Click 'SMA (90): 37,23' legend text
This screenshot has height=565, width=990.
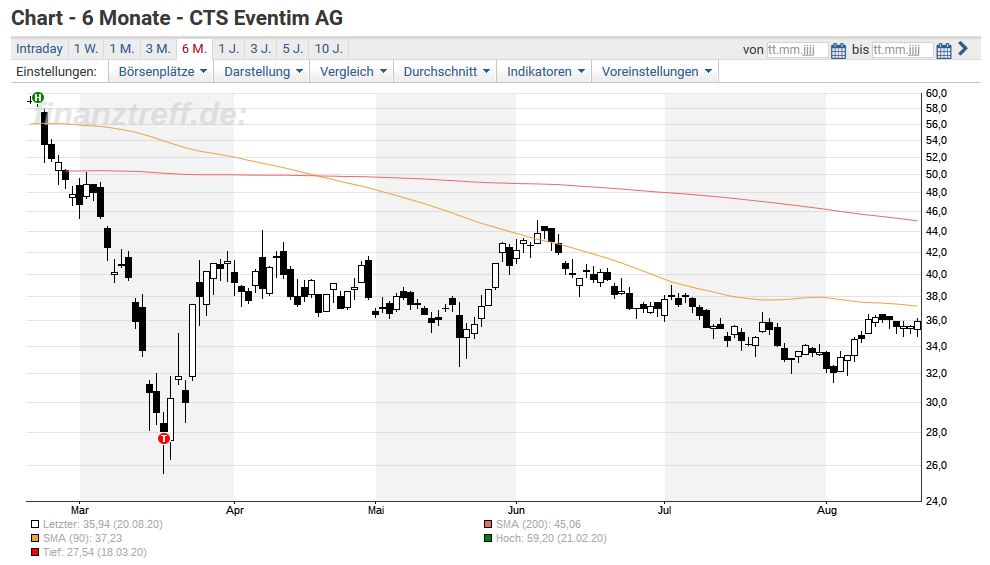pos(83,538)
